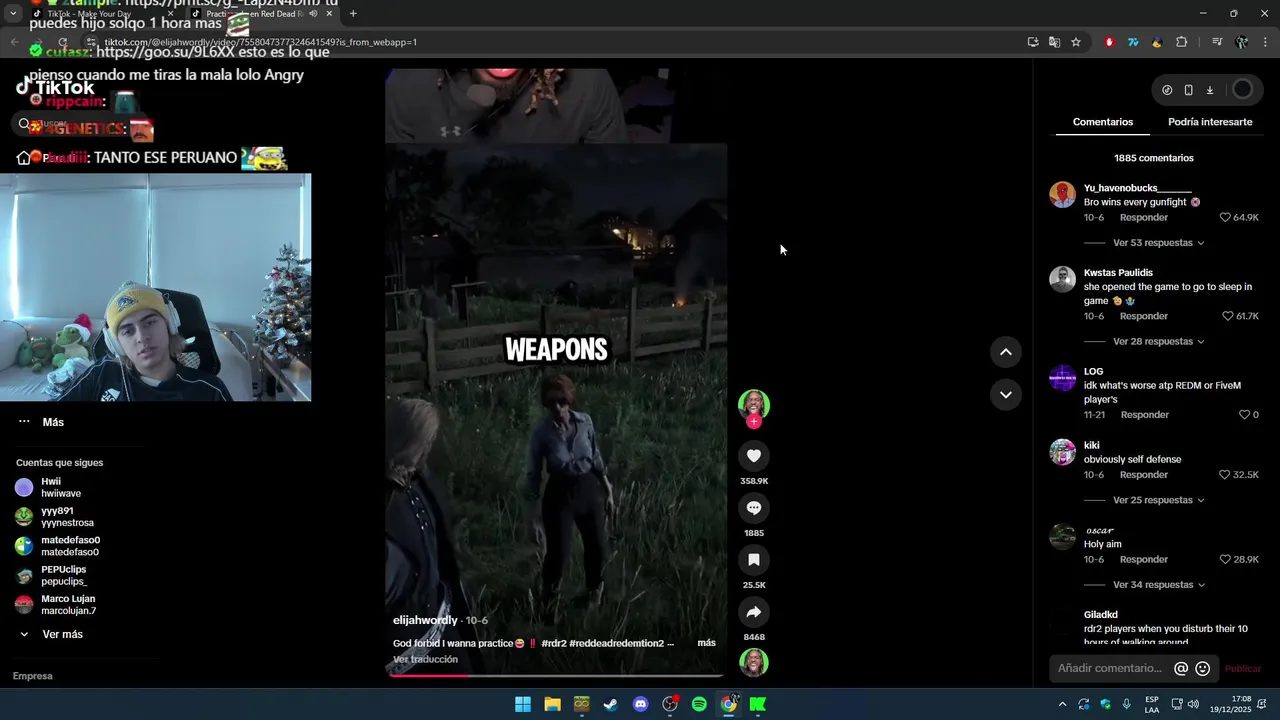
Task: Expand 25 replies under kiki's comment
Action: coord(1158,500)
